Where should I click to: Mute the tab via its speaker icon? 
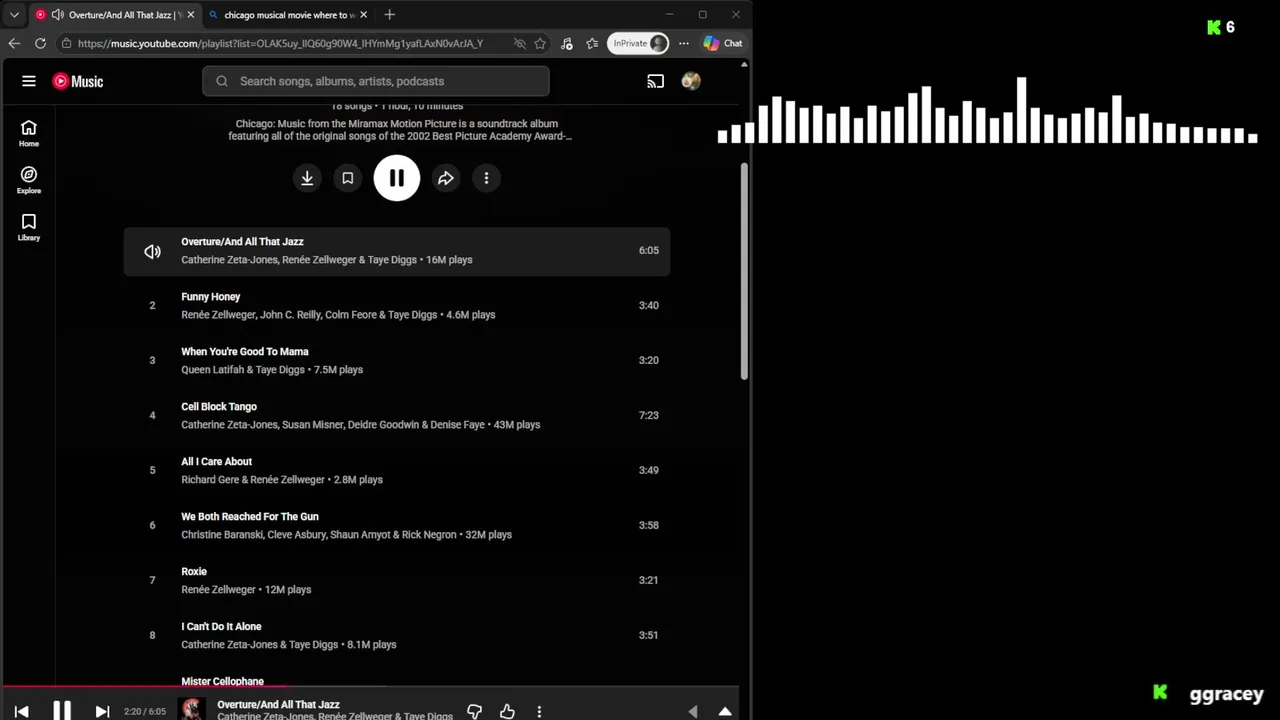[57, 15]
